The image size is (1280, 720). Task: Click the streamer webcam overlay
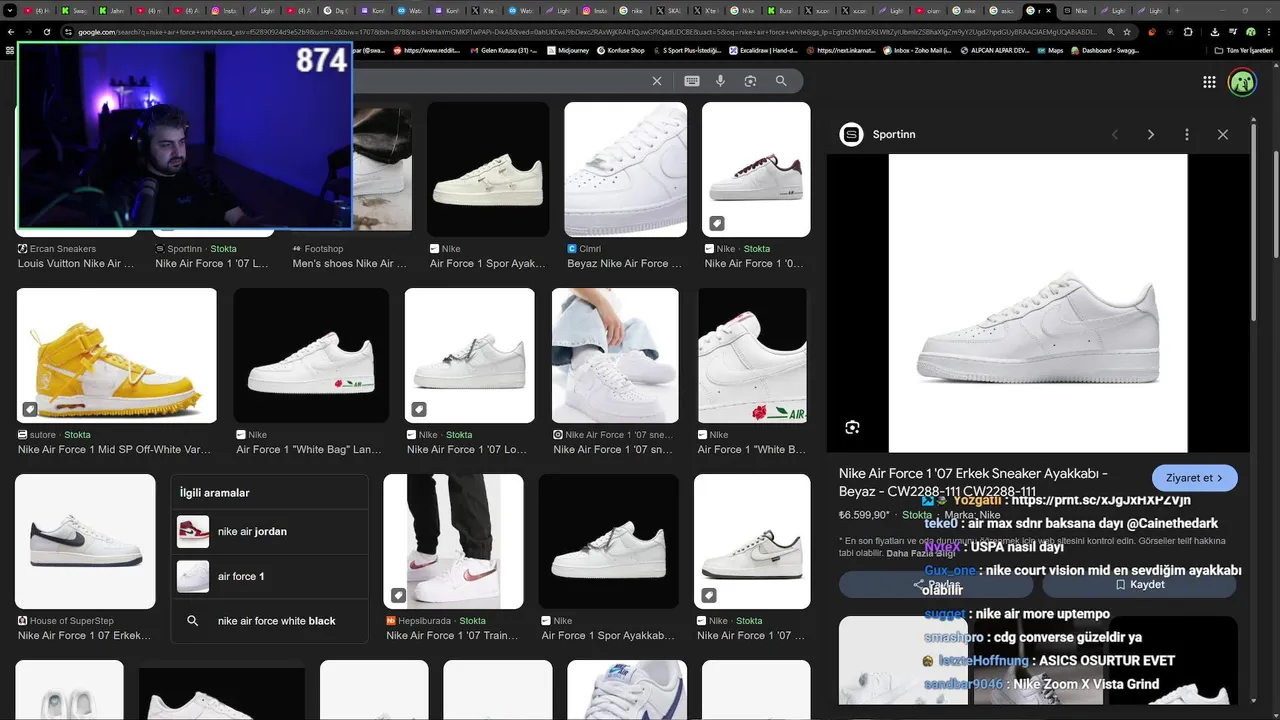[x=184, y=135]
